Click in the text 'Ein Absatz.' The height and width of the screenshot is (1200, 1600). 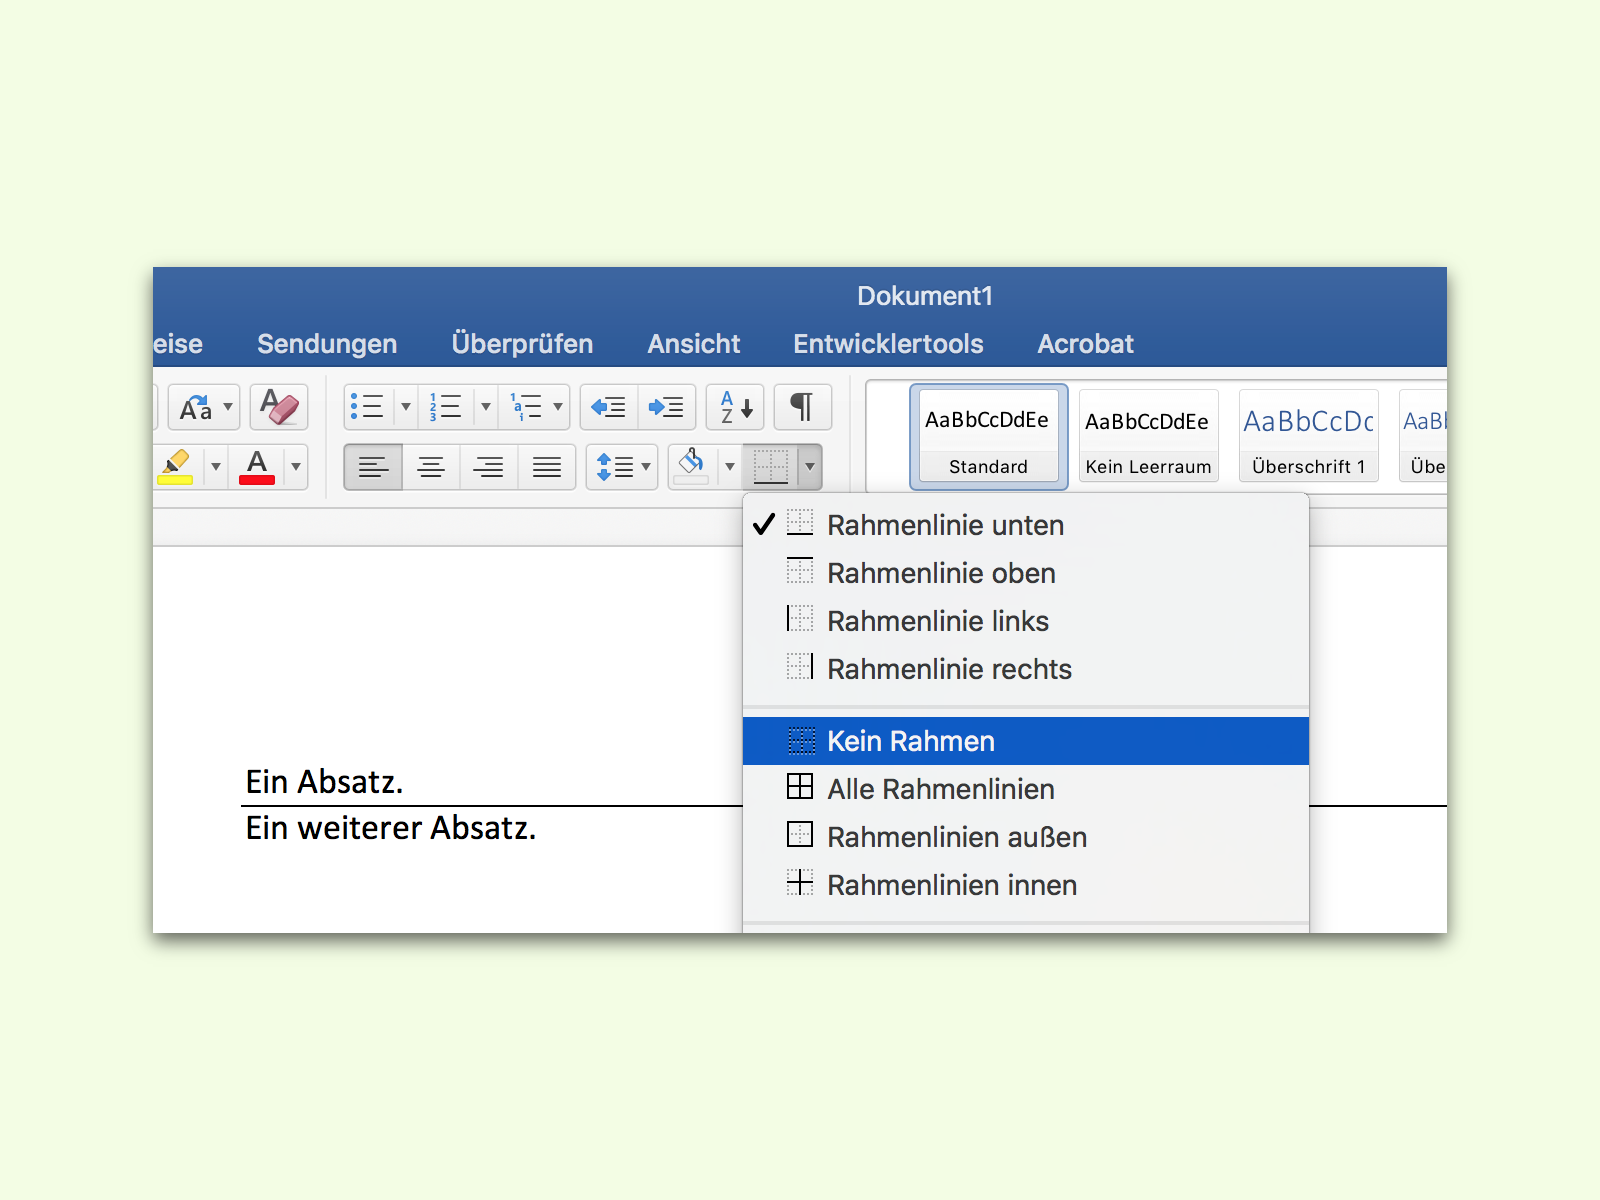pos(324,782)
